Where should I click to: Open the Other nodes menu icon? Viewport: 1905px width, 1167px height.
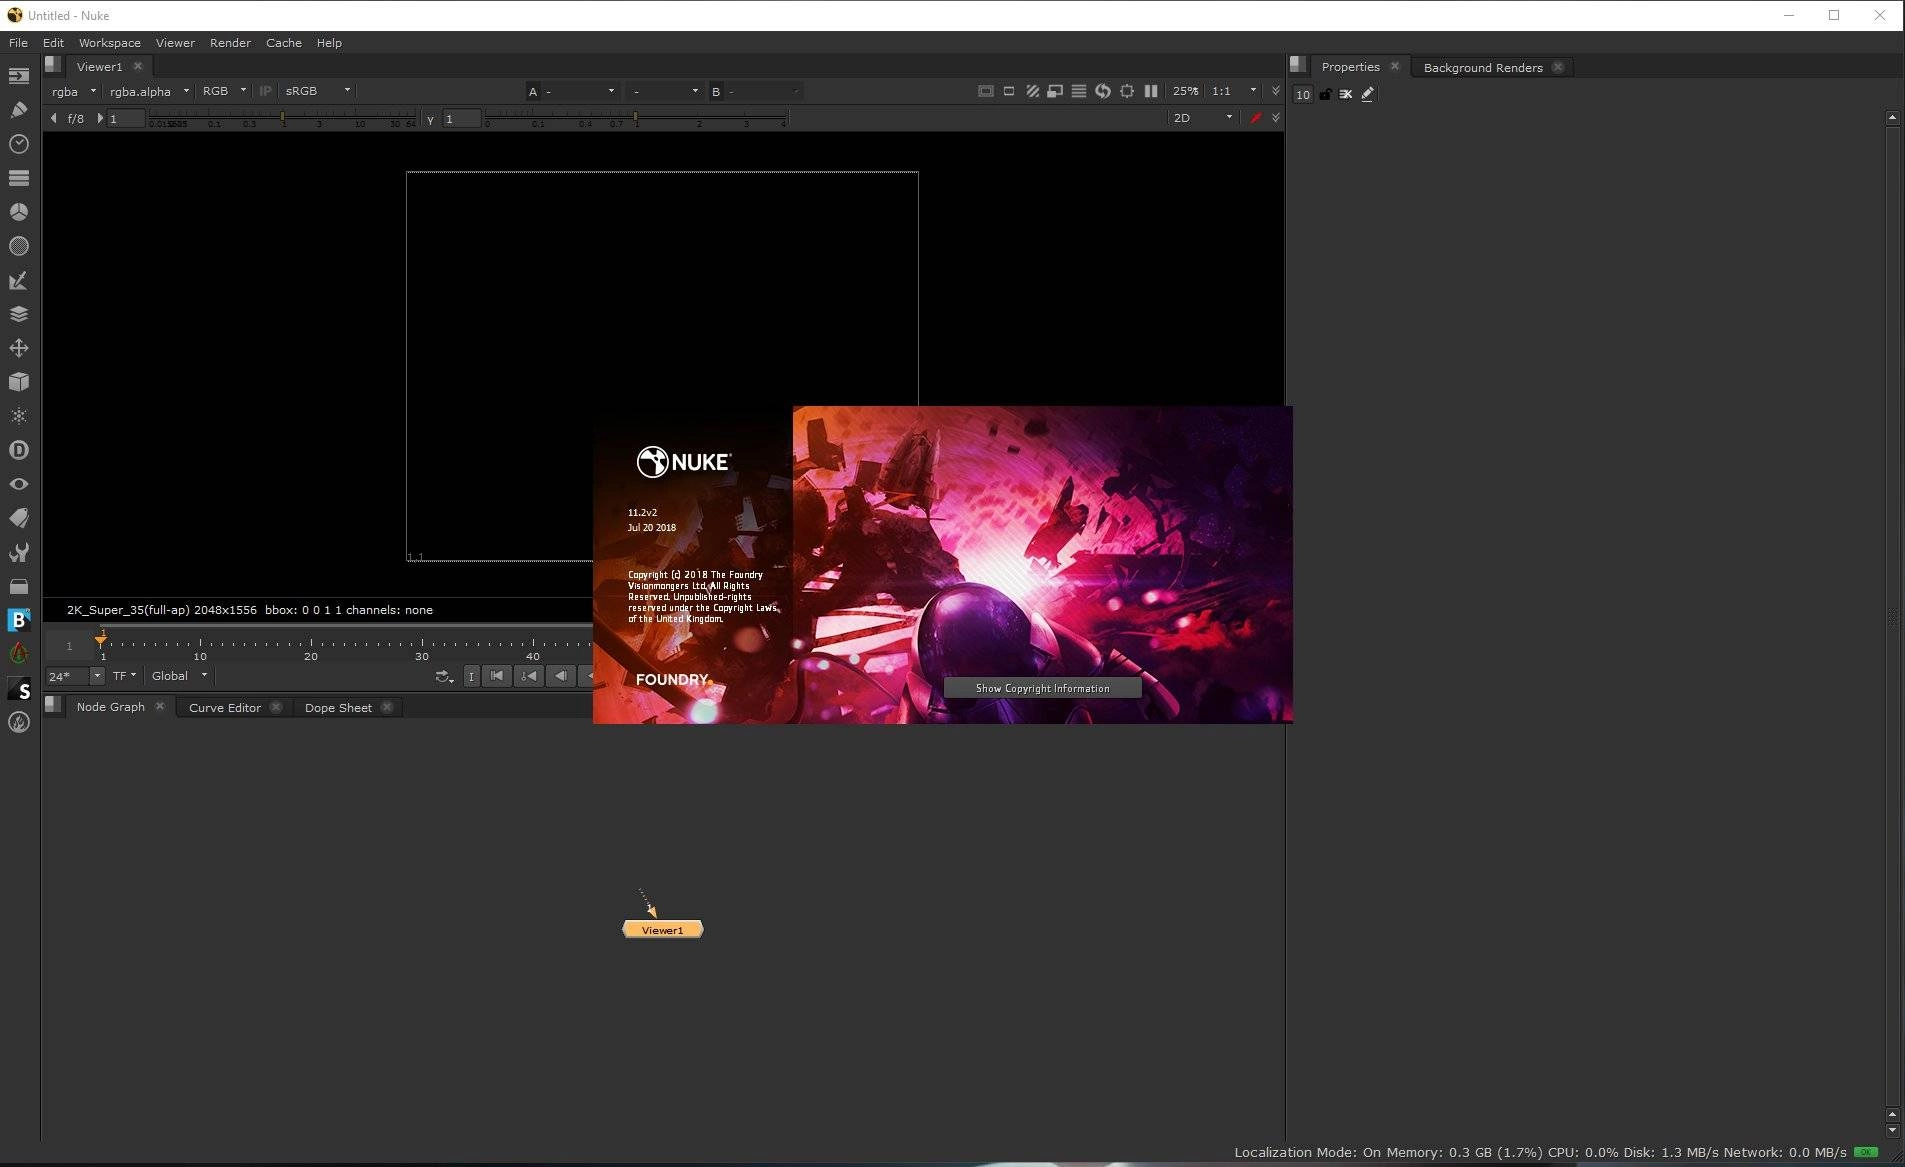point(19,586)
